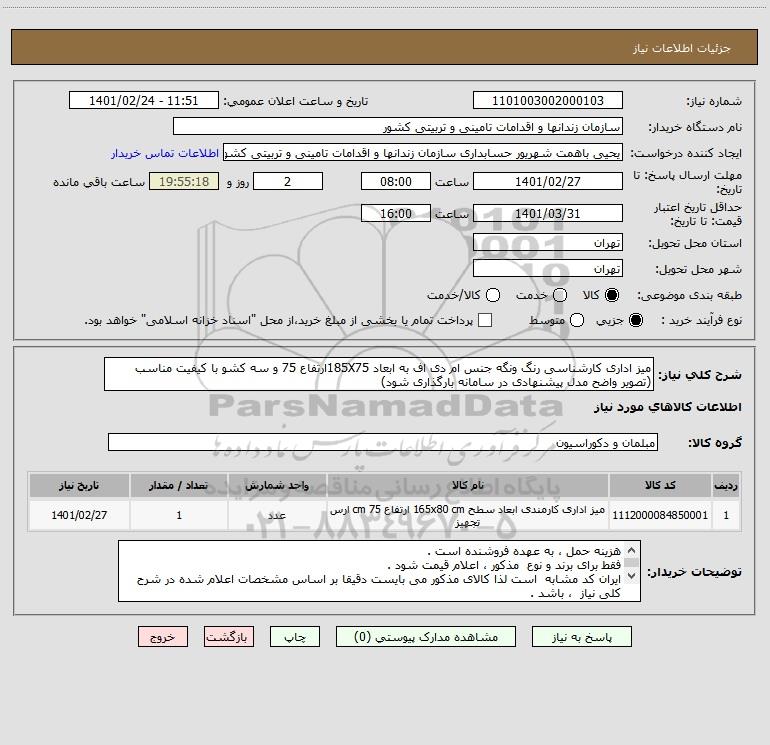This screenshot has height=745, width=770.
Task: Select the خدمت radio button
Action: (560, 295)
